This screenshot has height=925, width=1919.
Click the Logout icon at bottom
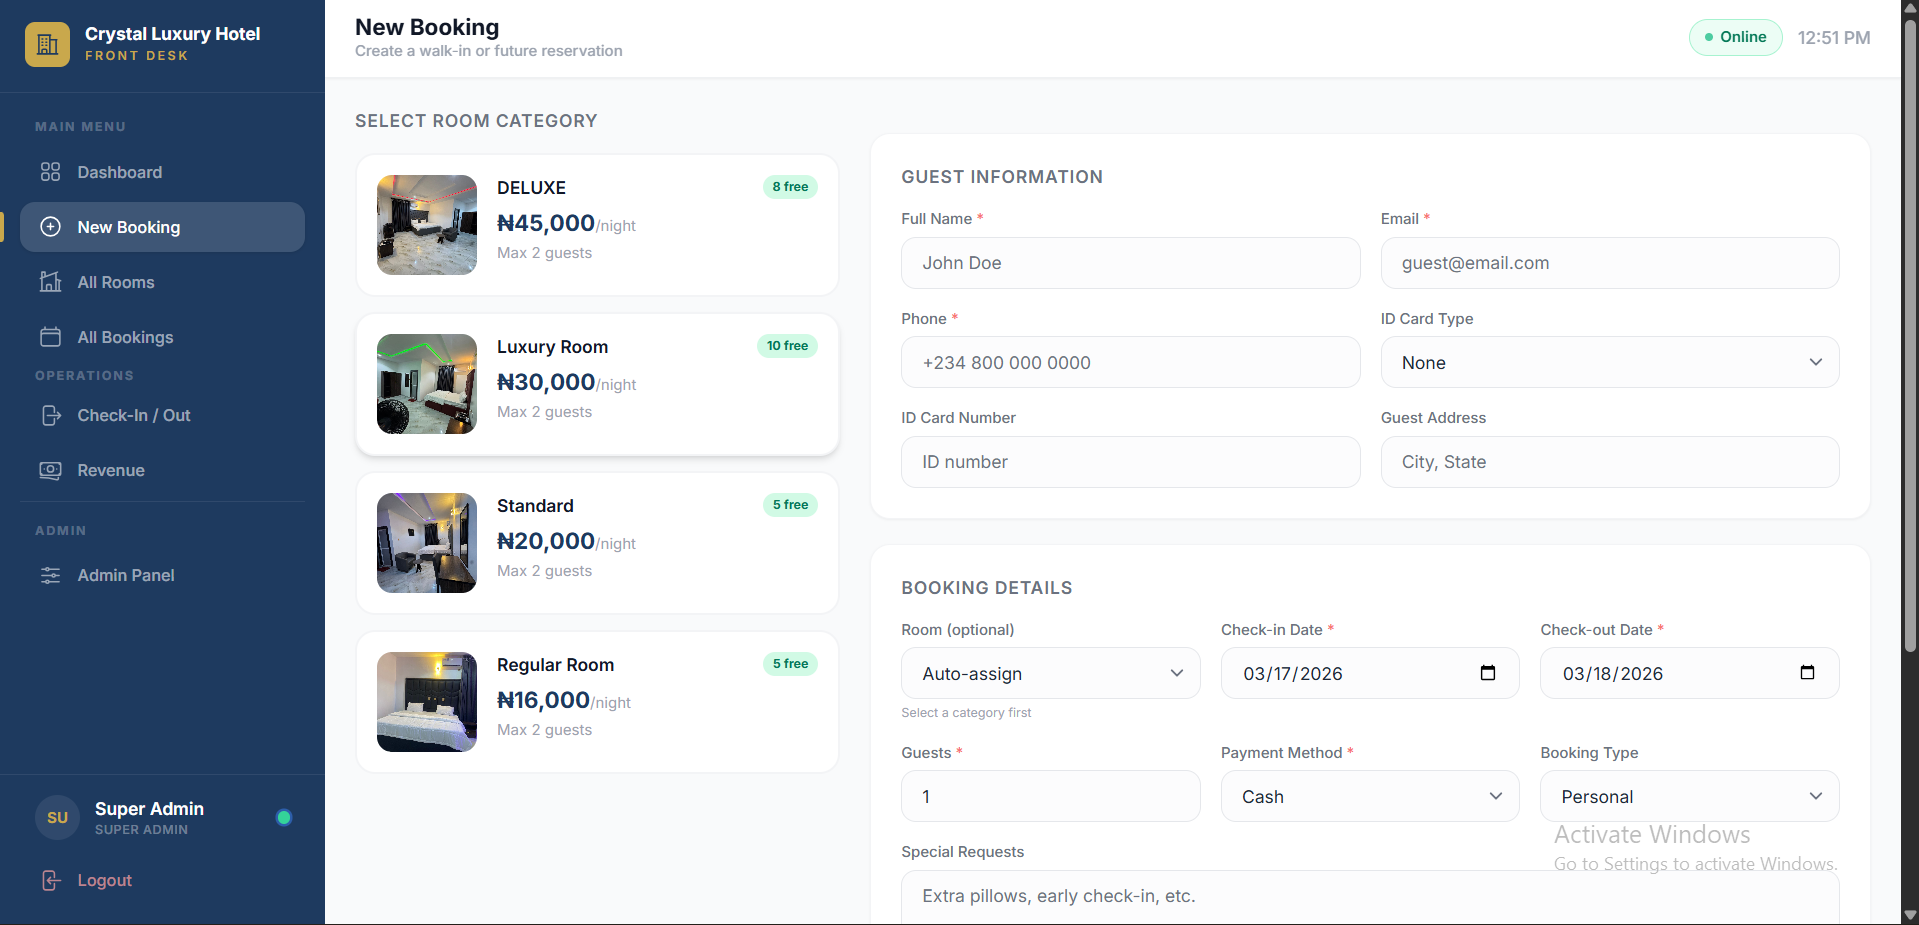click(50, 880)
